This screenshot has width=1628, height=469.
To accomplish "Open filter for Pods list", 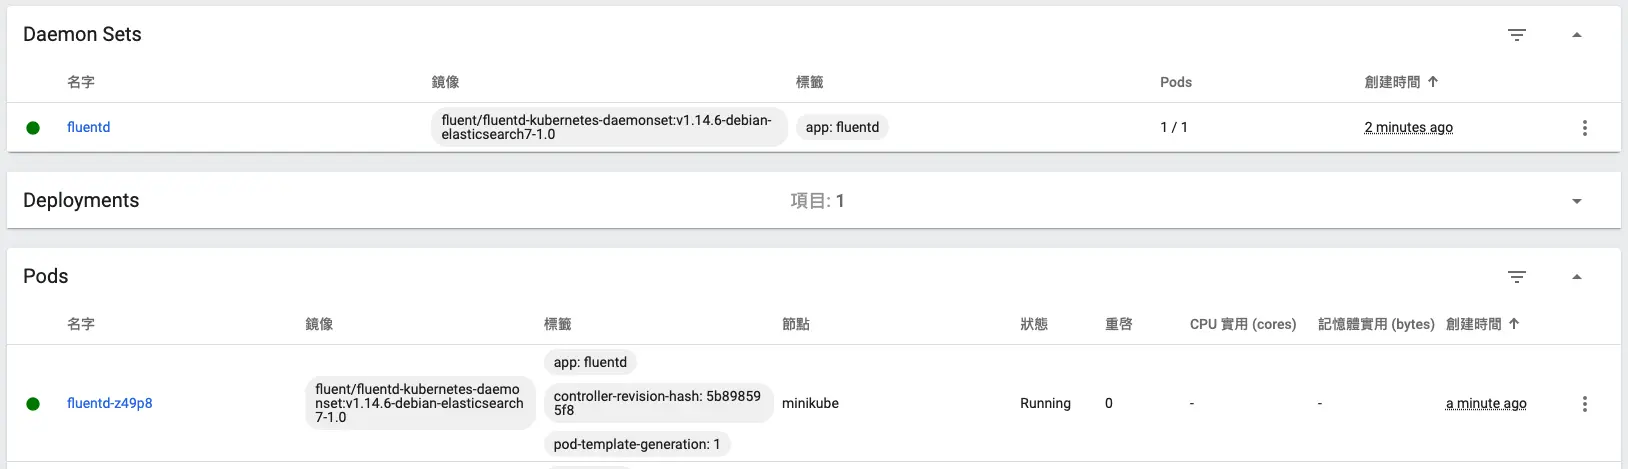I will click(x=1516, y=277).
